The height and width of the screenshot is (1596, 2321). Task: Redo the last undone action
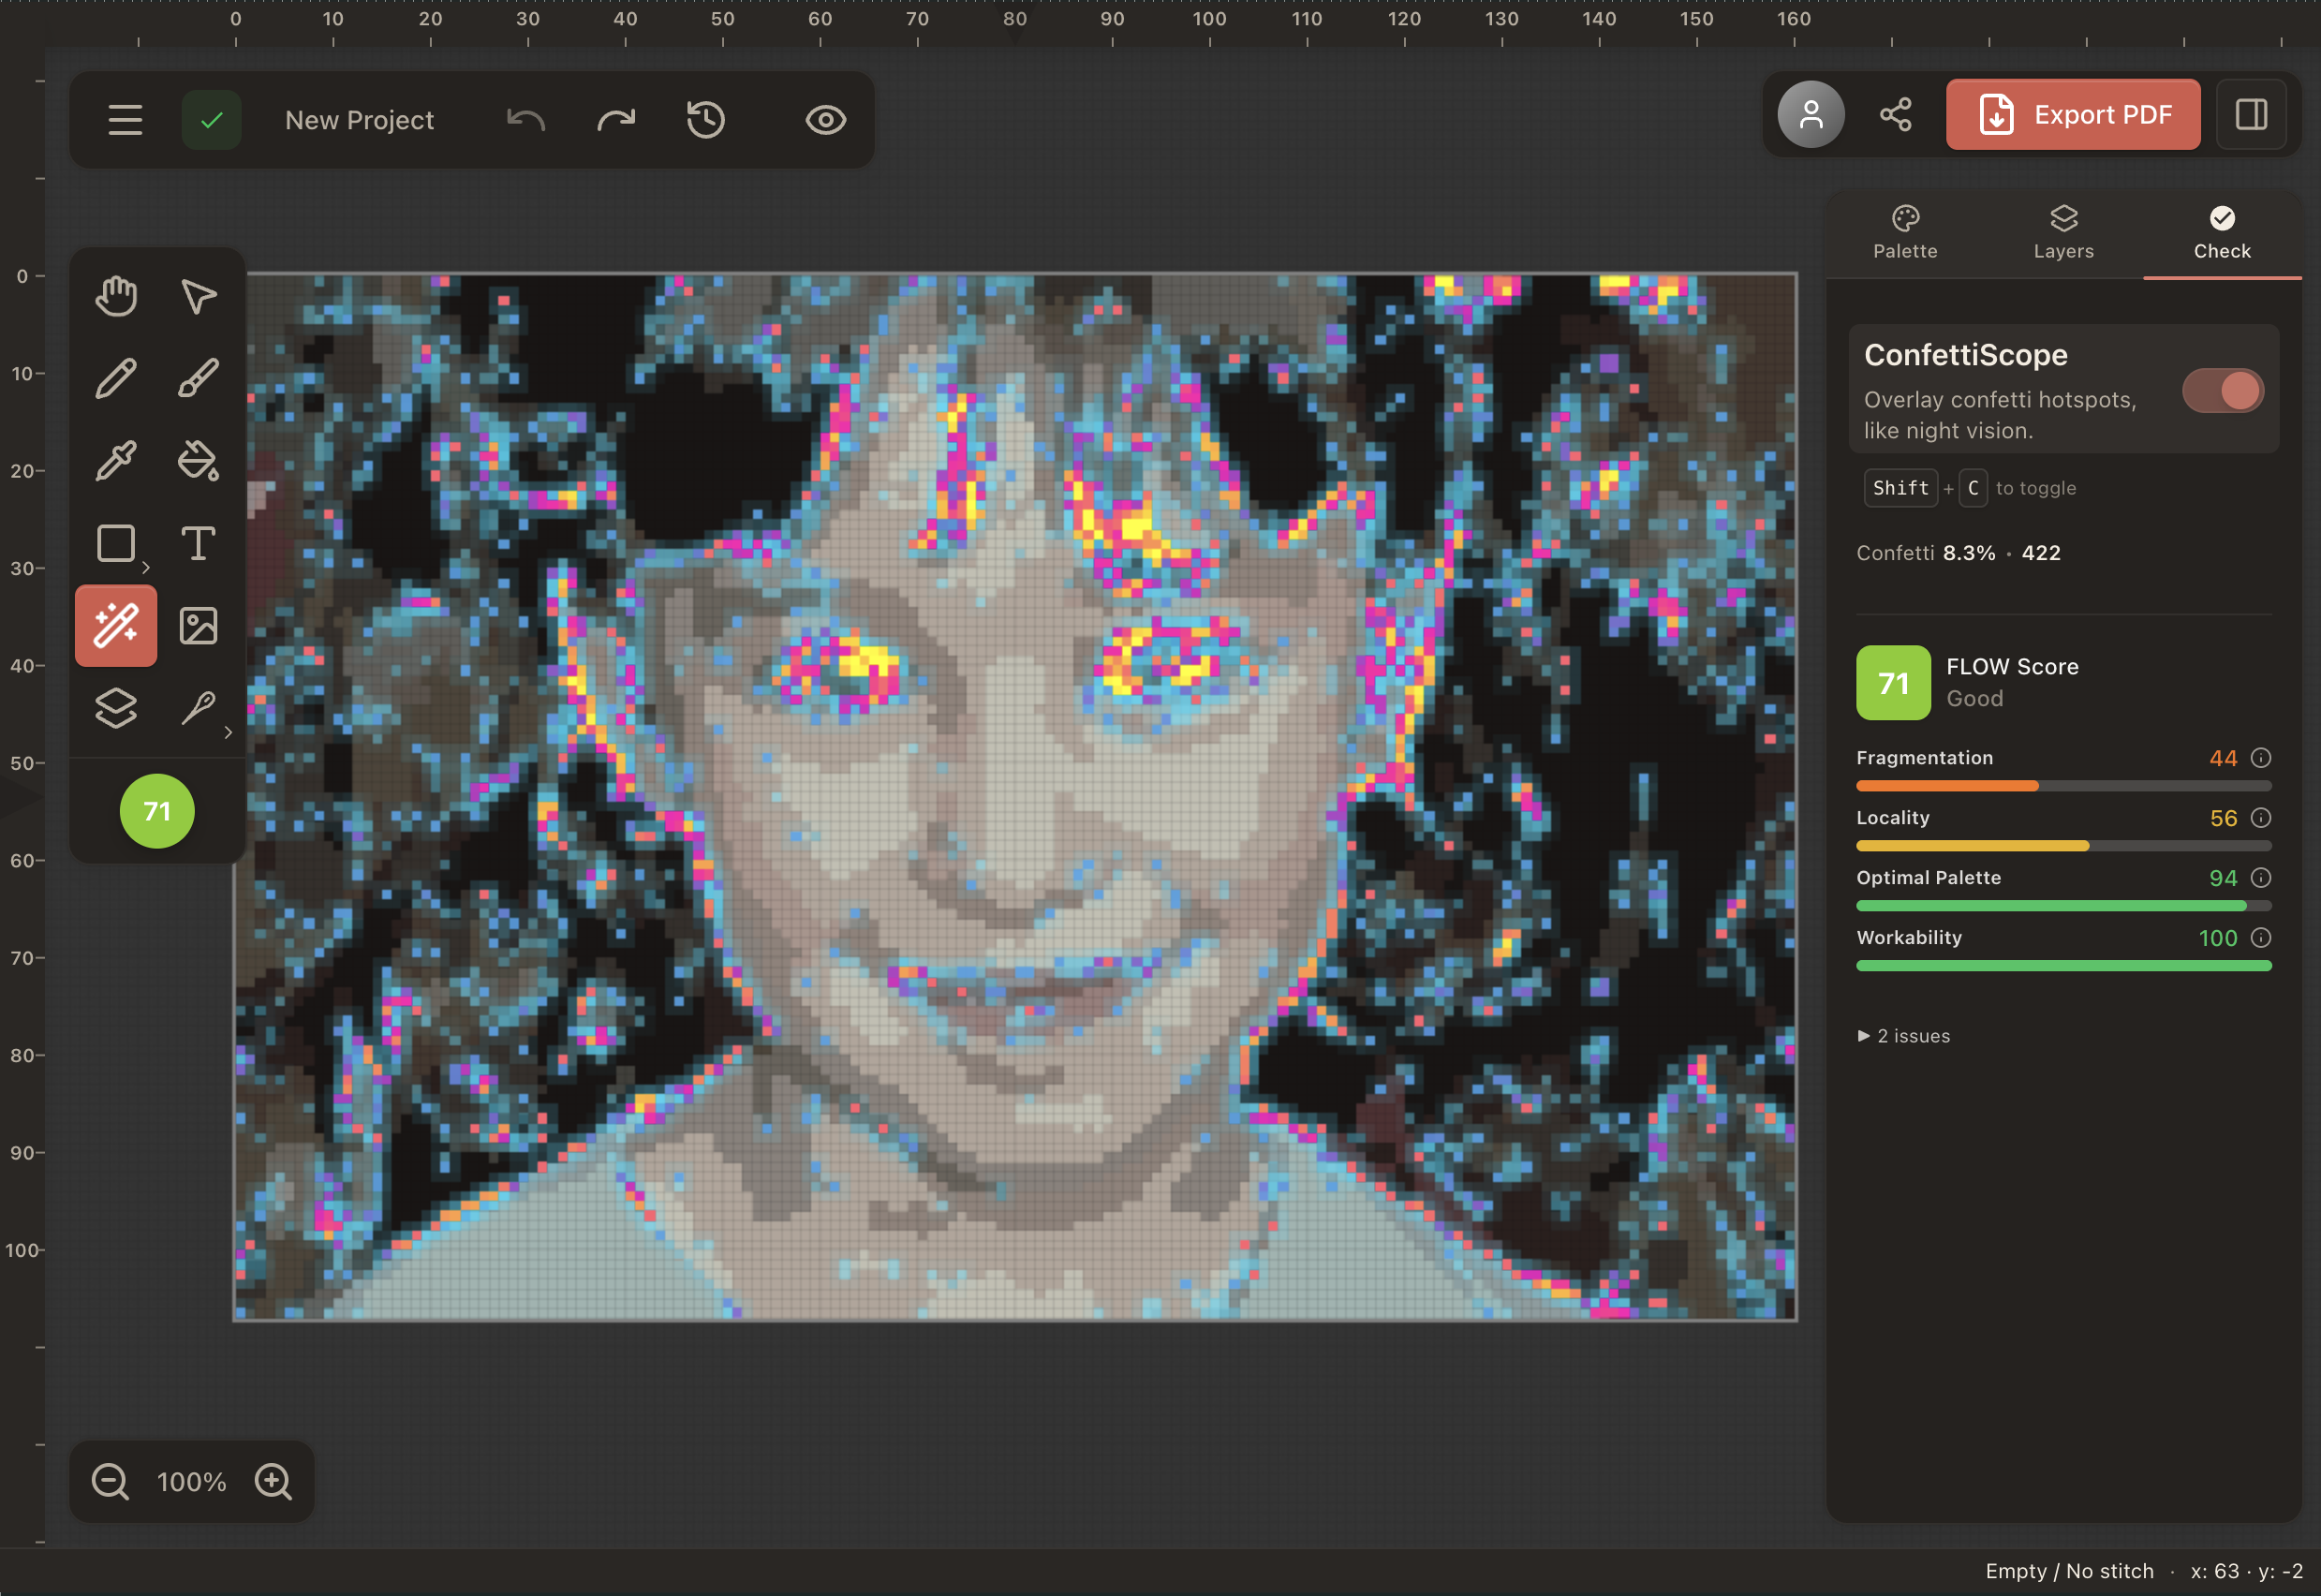(616, 120)
